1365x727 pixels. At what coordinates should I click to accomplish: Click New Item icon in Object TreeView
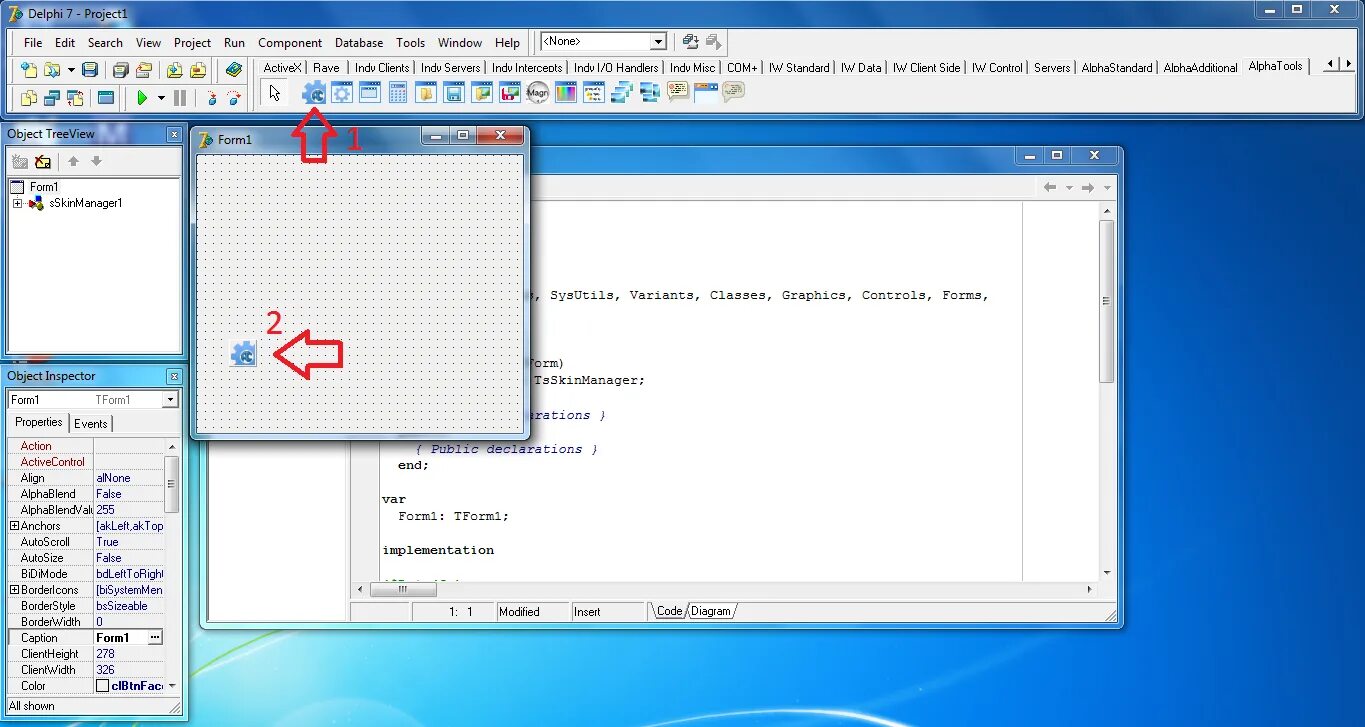[20, 162]
